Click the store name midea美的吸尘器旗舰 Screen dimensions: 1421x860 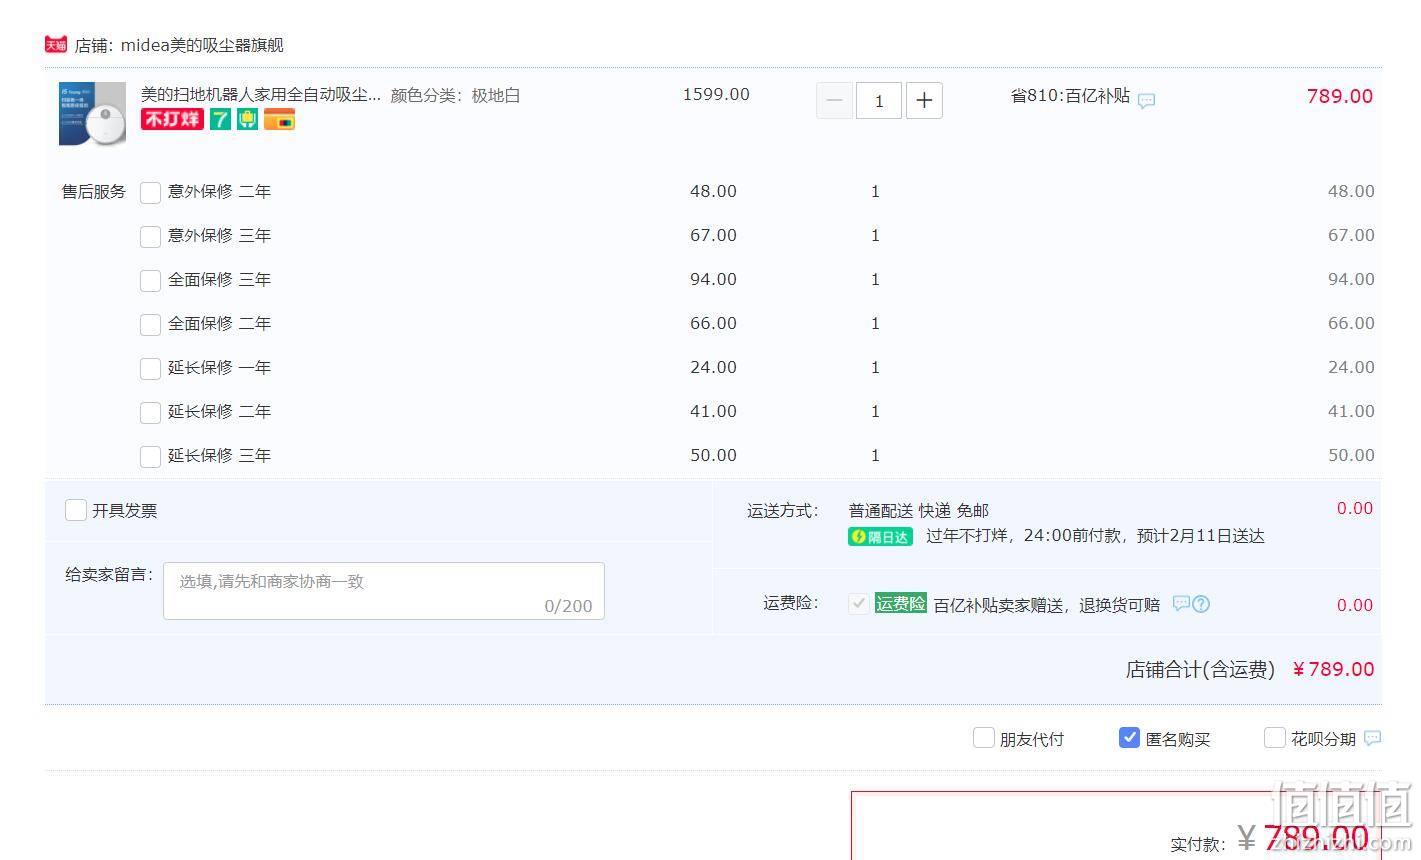pos(202,45)
